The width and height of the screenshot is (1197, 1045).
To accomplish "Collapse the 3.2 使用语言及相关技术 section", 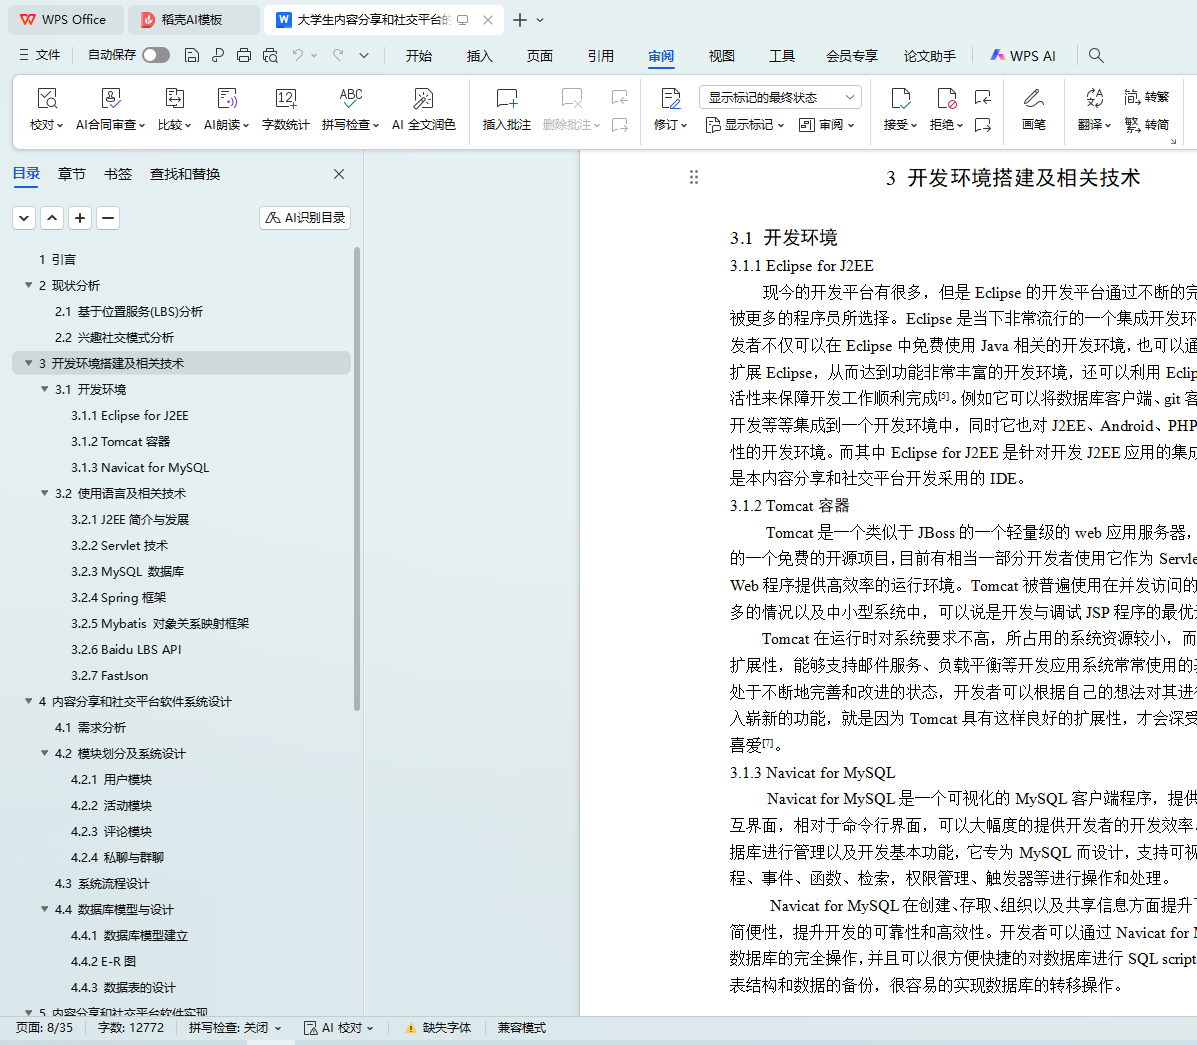I will coord(45,493).
